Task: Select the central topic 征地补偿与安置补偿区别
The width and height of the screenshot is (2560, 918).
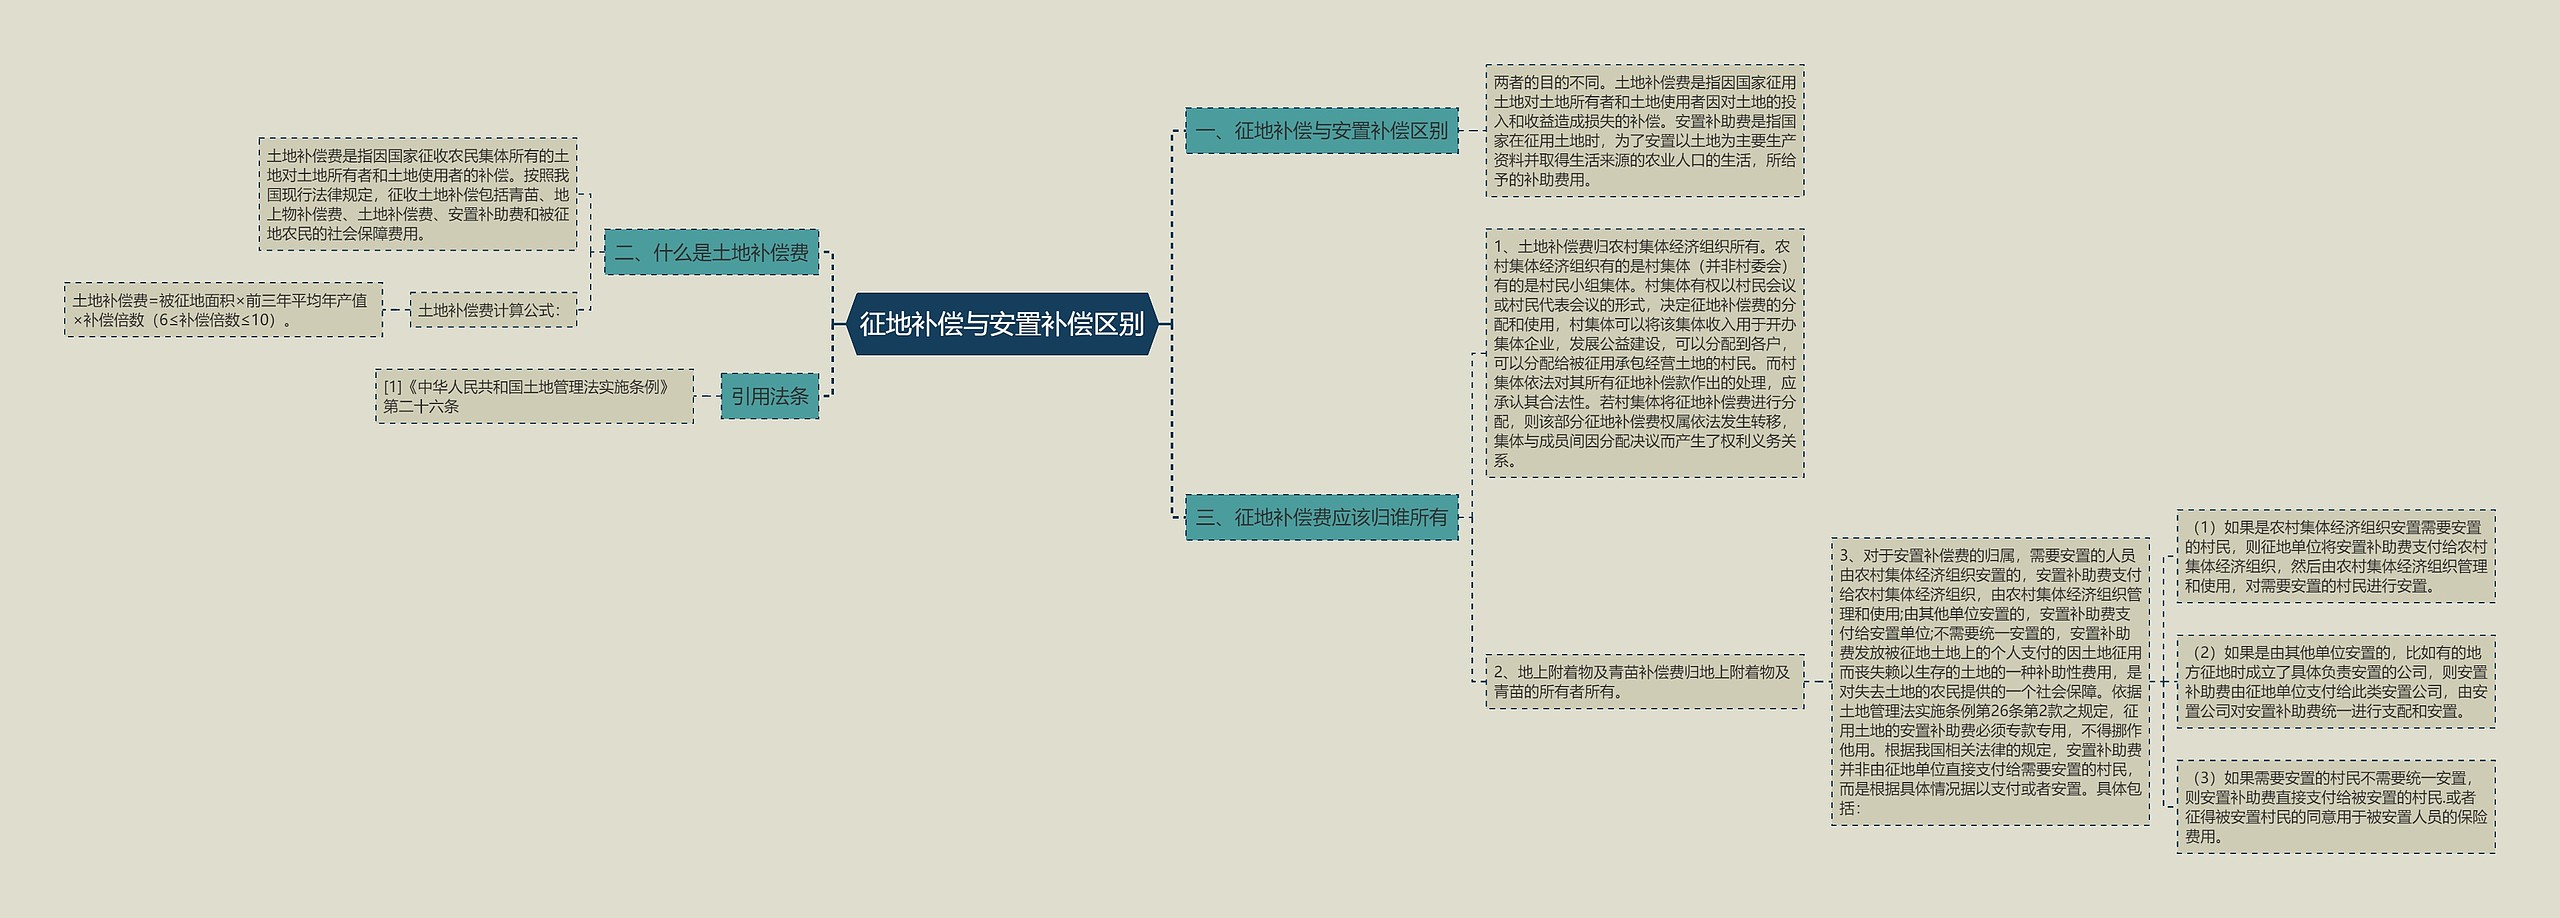Action: [1001, 324]
